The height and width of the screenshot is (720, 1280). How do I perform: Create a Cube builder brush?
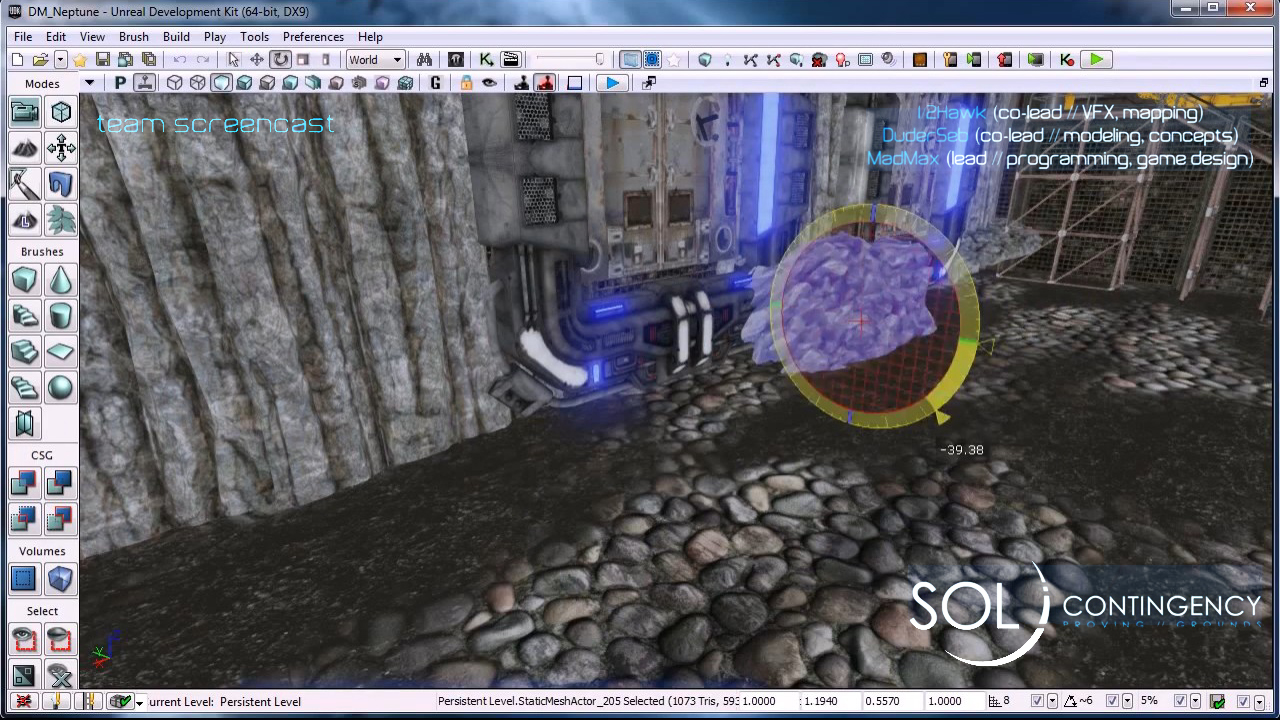(24, 280)
